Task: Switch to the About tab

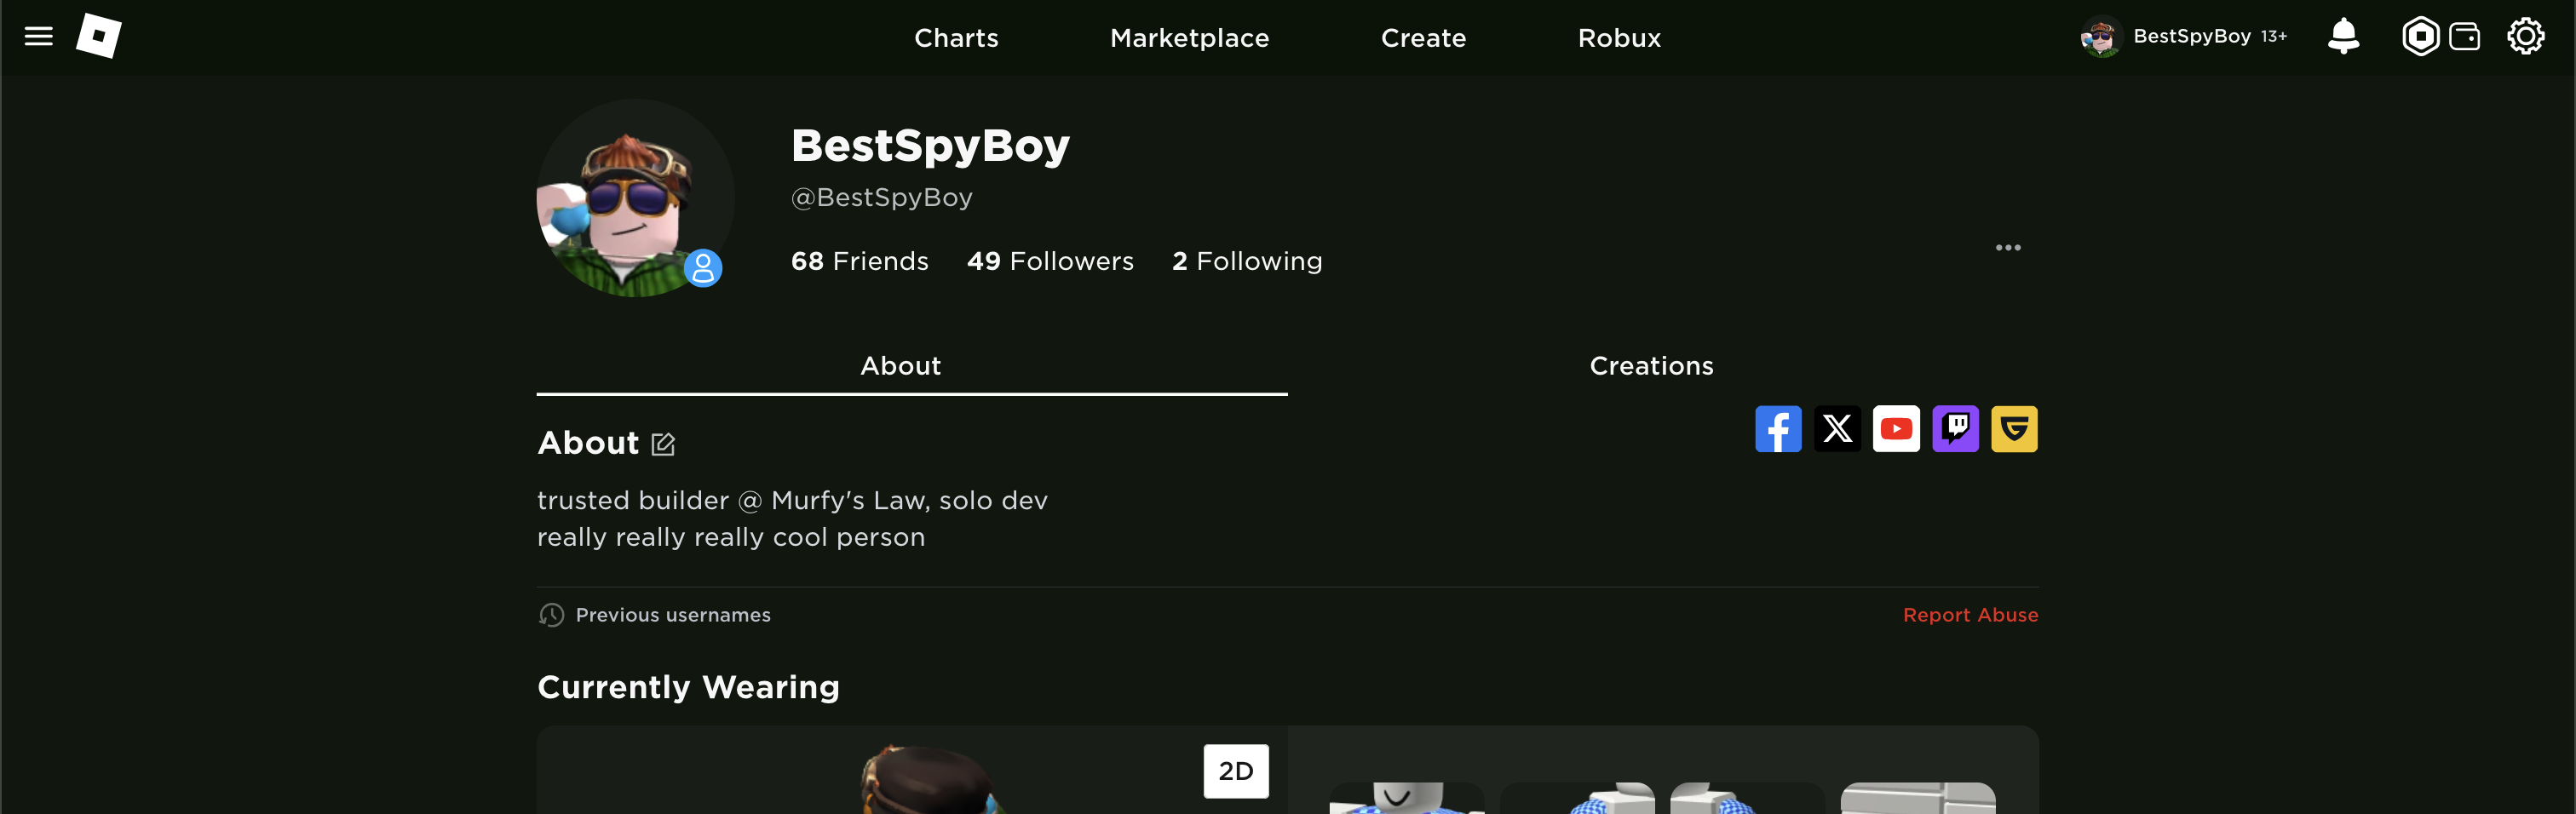Action: tap(912, 366)
